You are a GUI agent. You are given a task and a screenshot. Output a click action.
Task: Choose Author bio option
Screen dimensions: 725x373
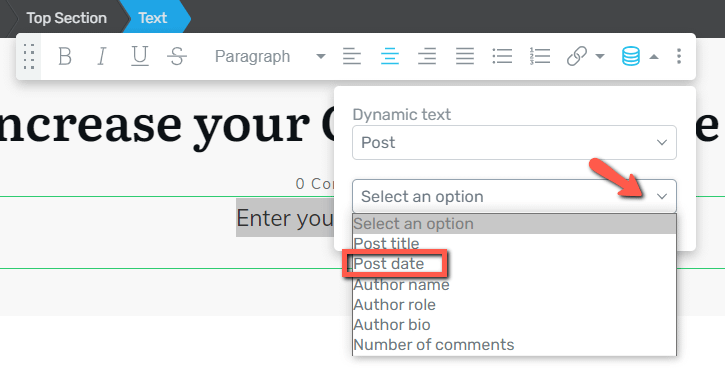[514, 324]
